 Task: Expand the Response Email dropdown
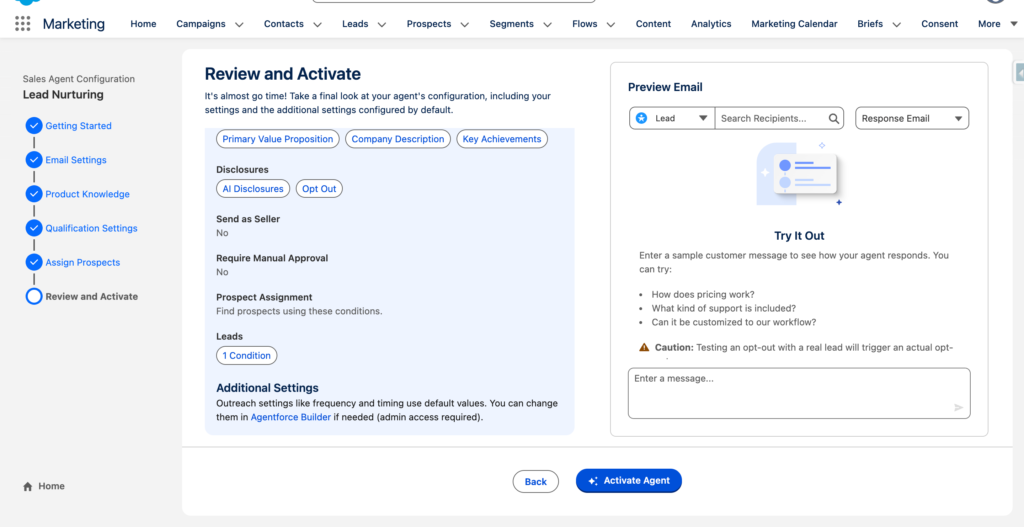(x=912, y=118)
